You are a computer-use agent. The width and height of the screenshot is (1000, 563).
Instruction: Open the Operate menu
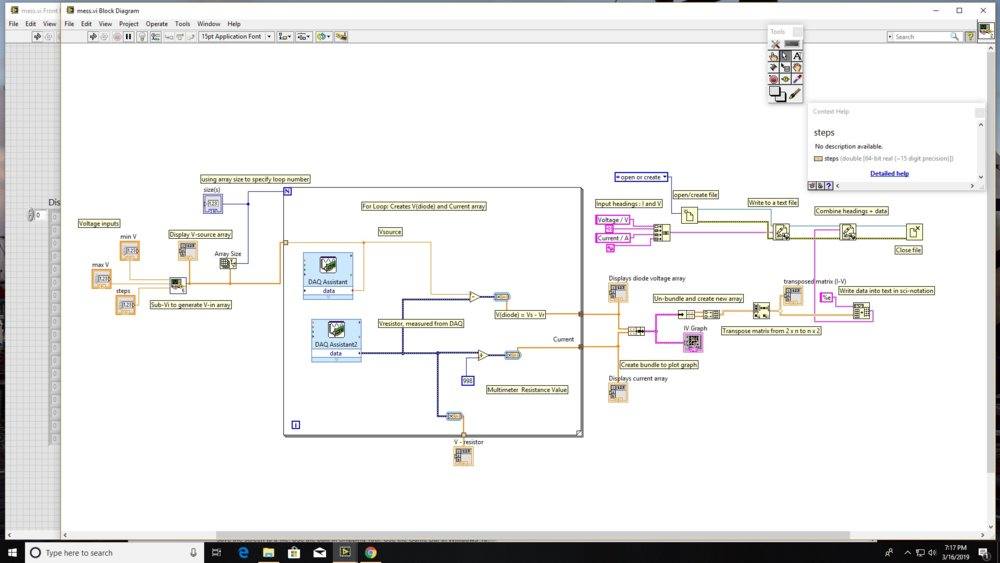pos(156,23)
